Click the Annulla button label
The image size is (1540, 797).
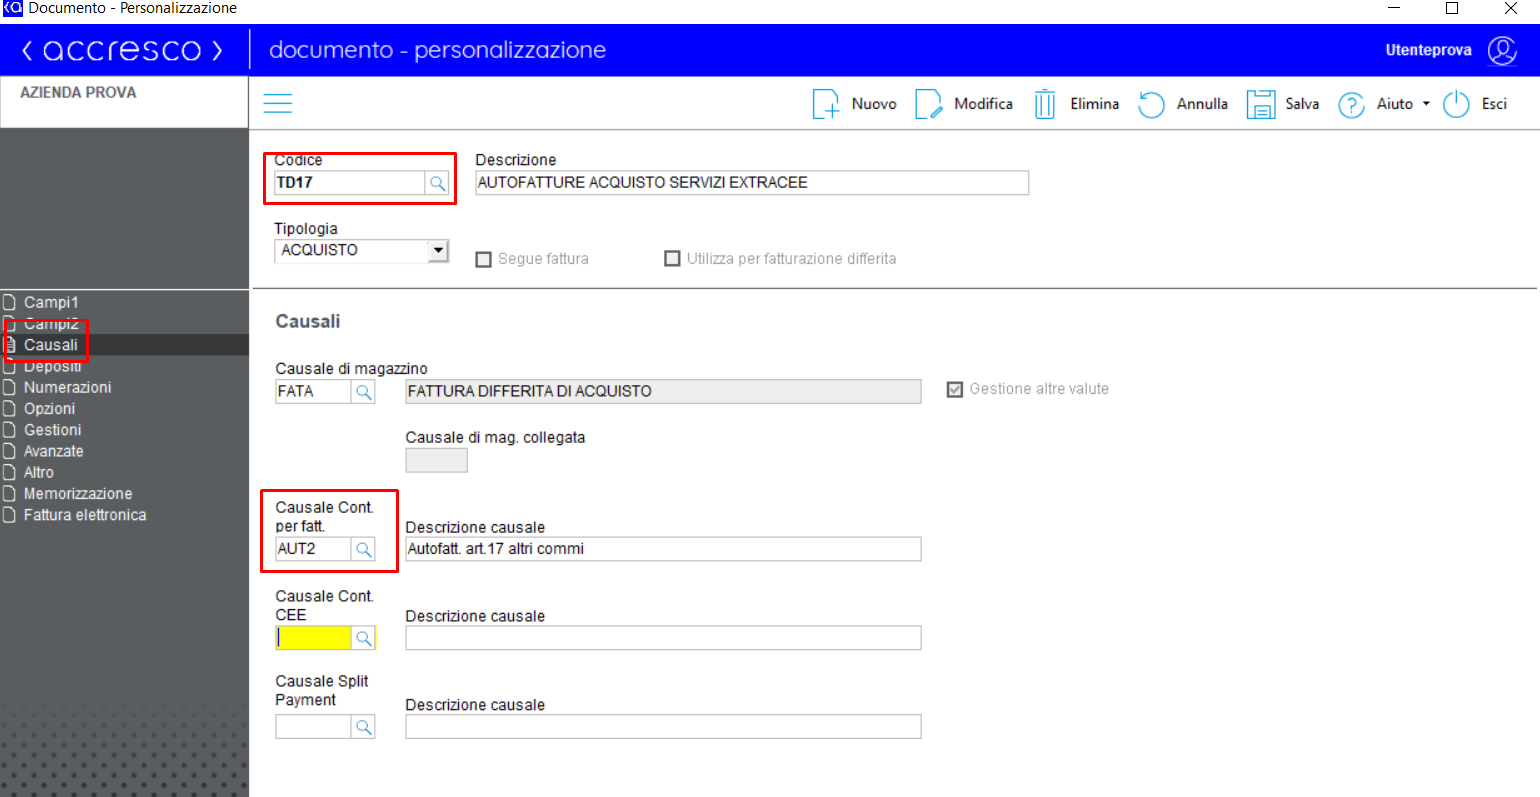coord(1202,104)
